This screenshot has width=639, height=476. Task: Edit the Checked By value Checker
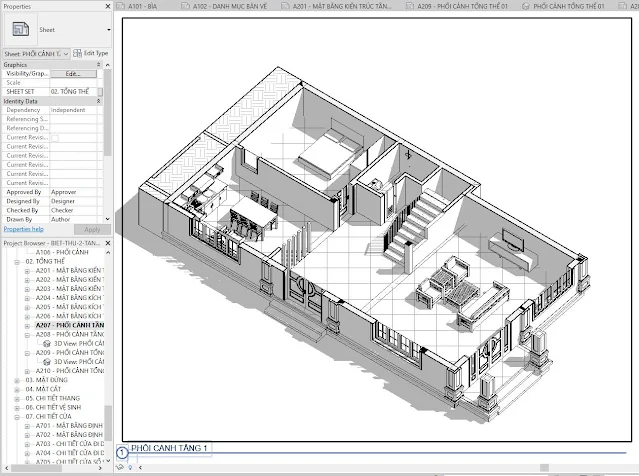tap(73, 210)
